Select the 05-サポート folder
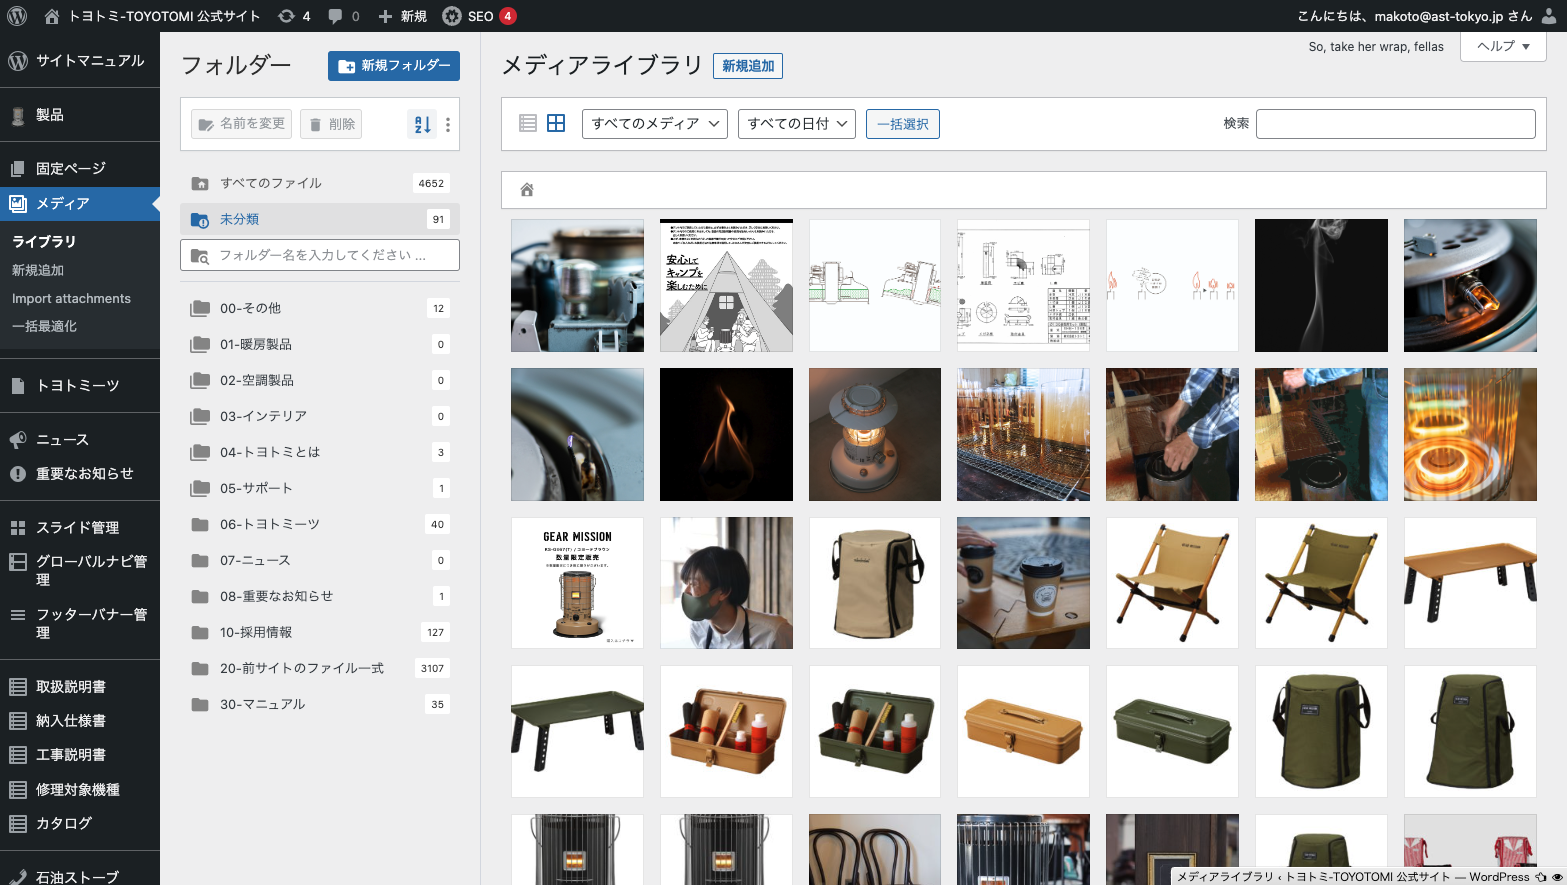This screenshot has height=885, width=1567. click(x=320, y=488)
